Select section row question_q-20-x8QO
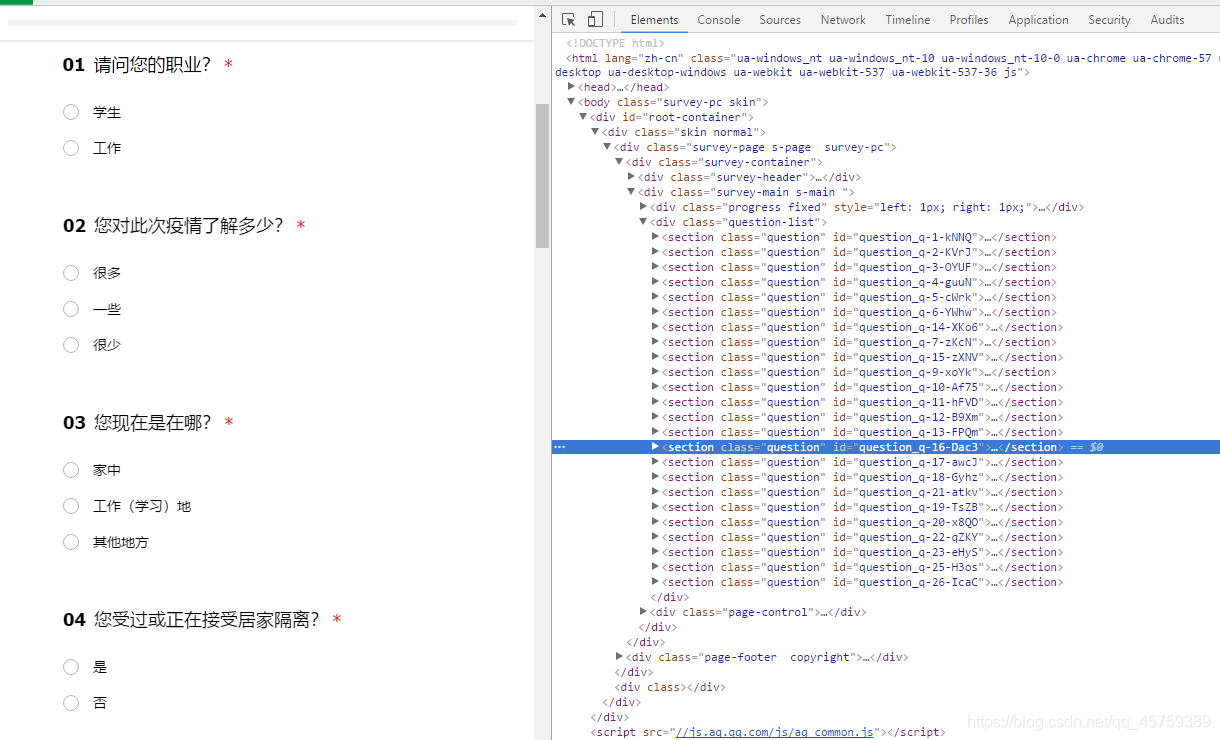The height and width of the screenshot is (740, 1220). pos(862,522)
